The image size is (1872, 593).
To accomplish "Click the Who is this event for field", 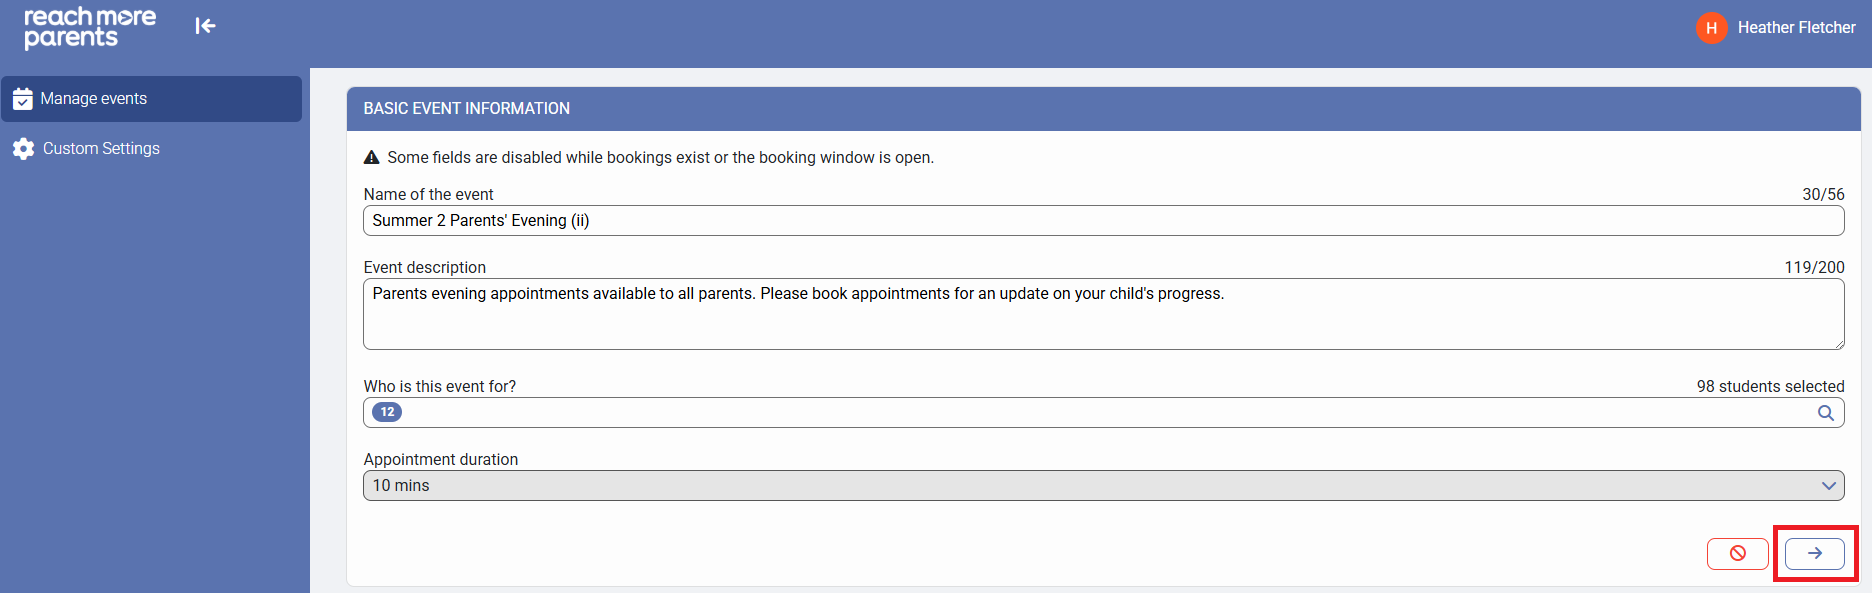I will click(x=1100, y=413).
